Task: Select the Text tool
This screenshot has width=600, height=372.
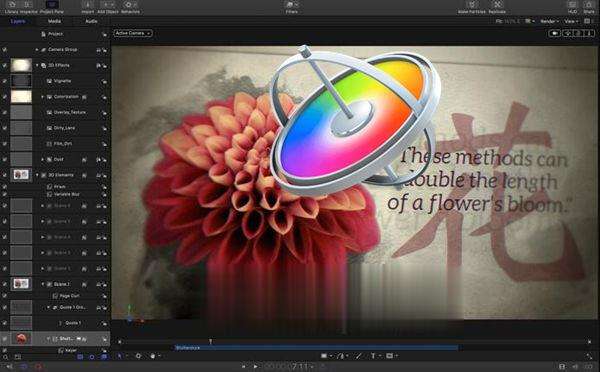Action: pyautogui.click(x=373, y=356)
